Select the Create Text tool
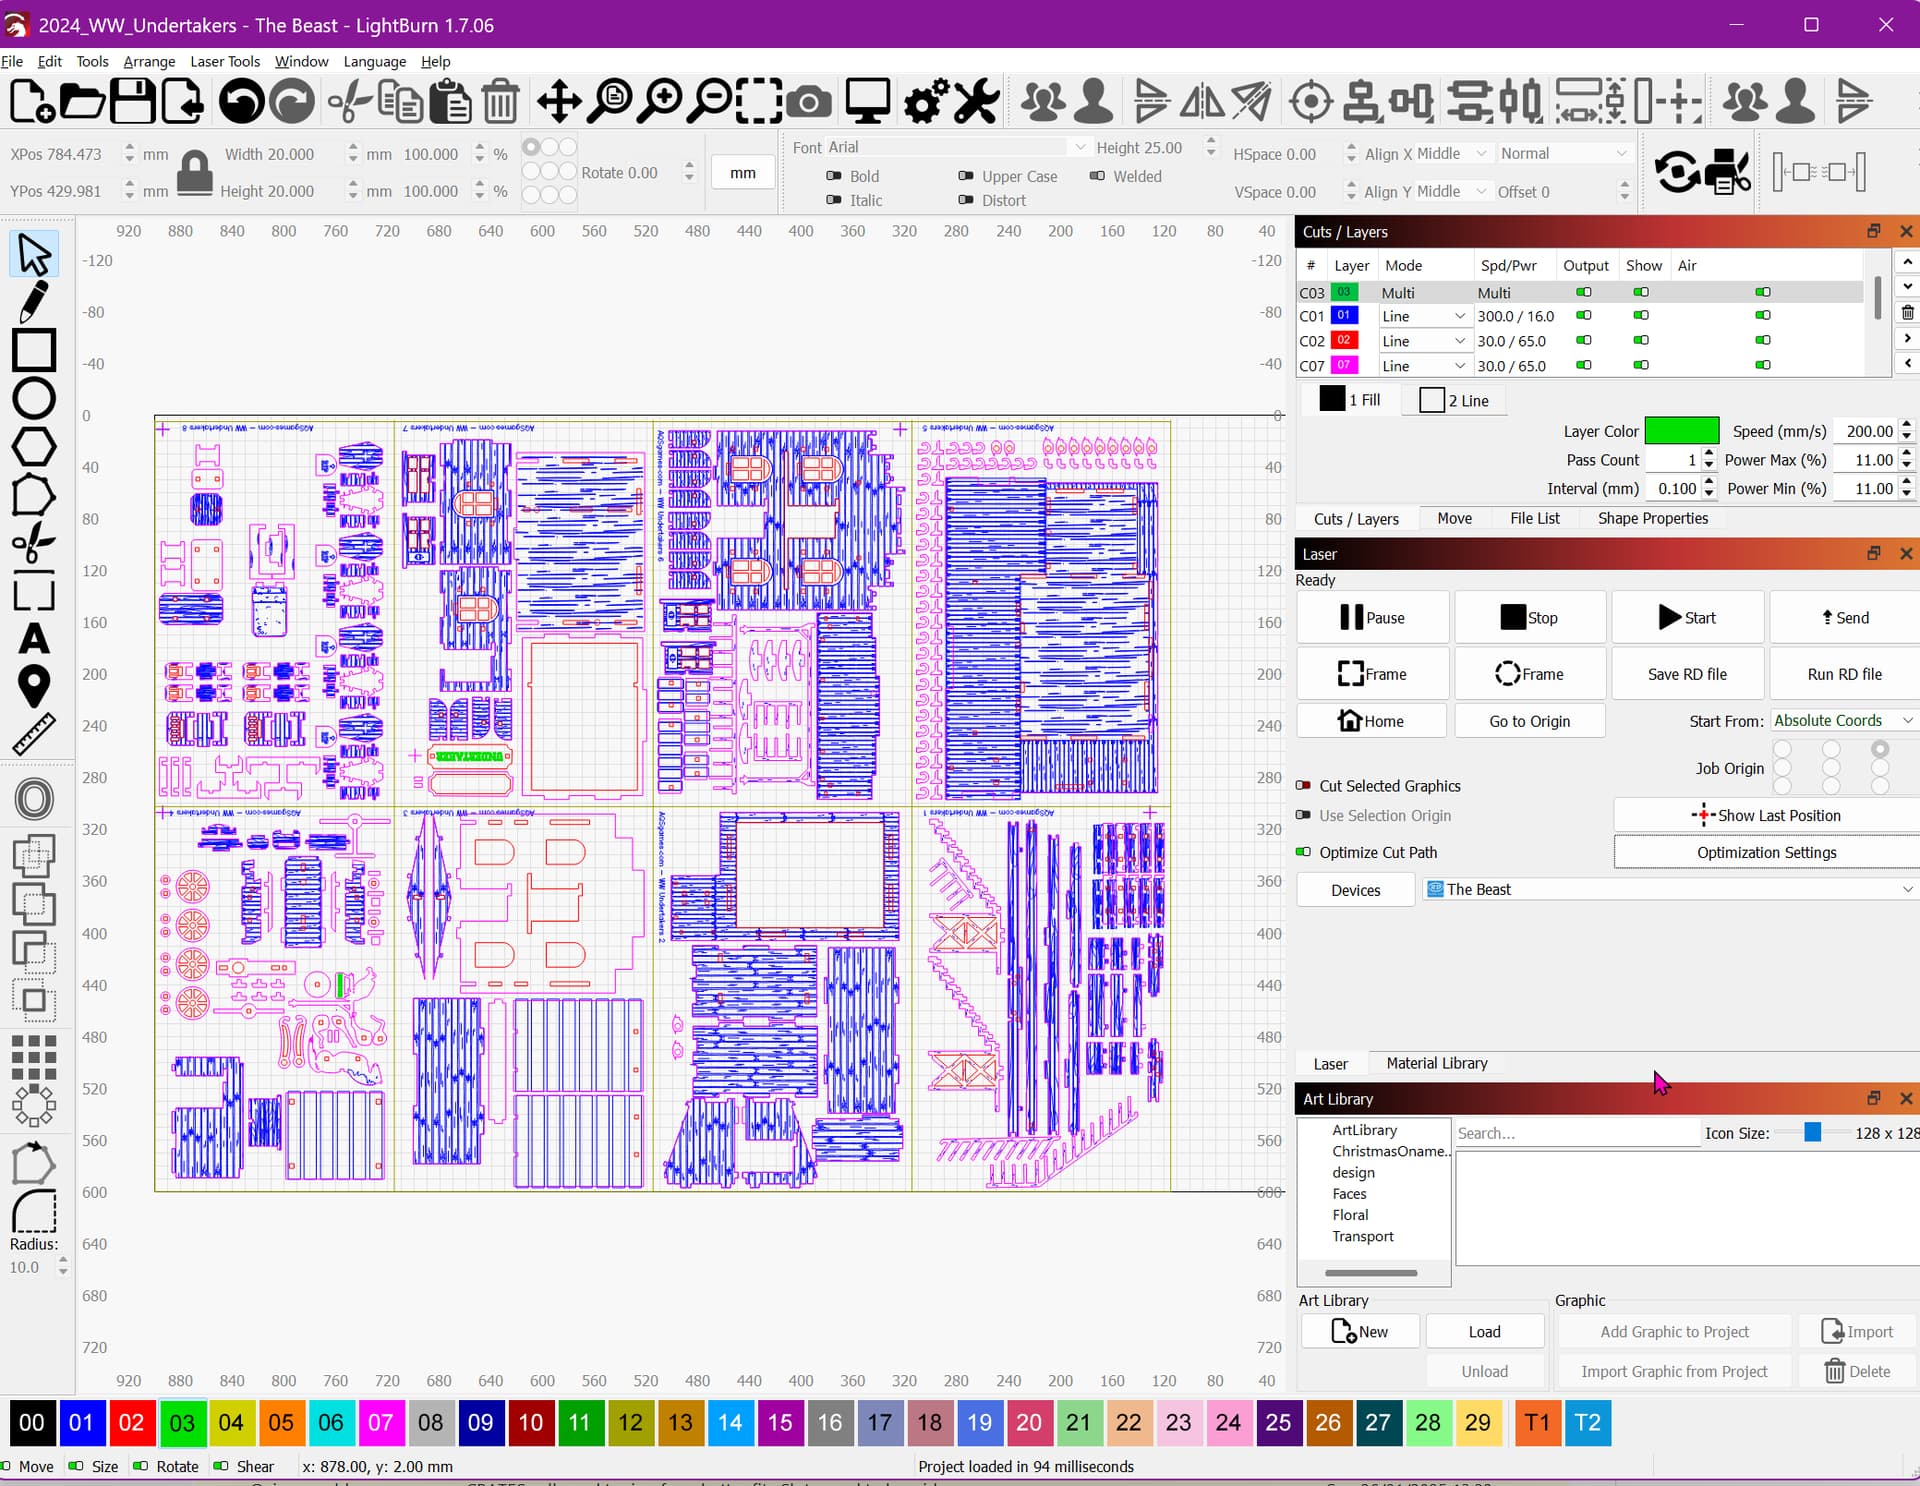This screenshot has width=1920, height=1486. pyautogui.click(x=33, y=639)
